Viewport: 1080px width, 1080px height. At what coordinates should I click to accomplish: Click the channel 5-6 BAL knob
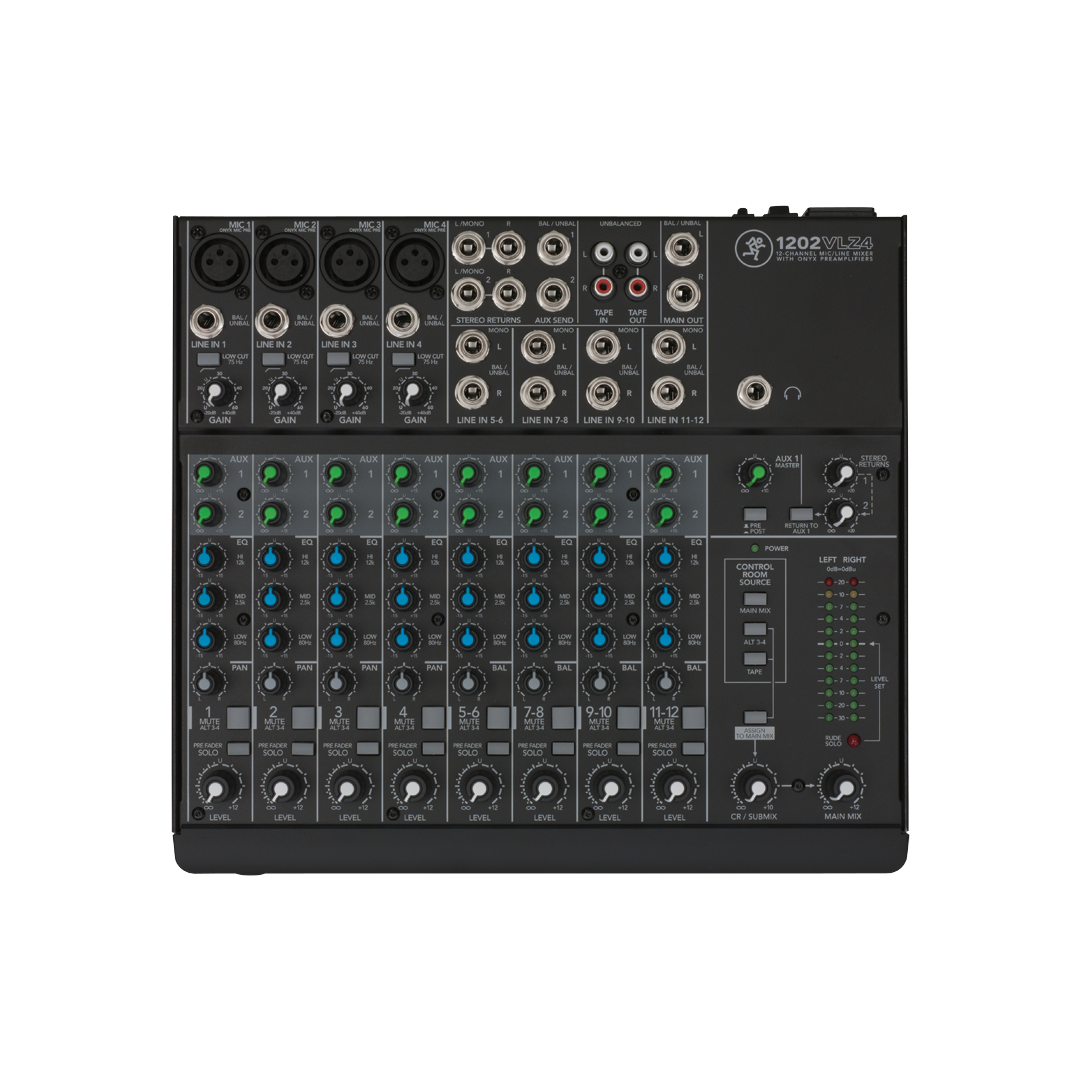pyautogui.click(x=466, y=682)
